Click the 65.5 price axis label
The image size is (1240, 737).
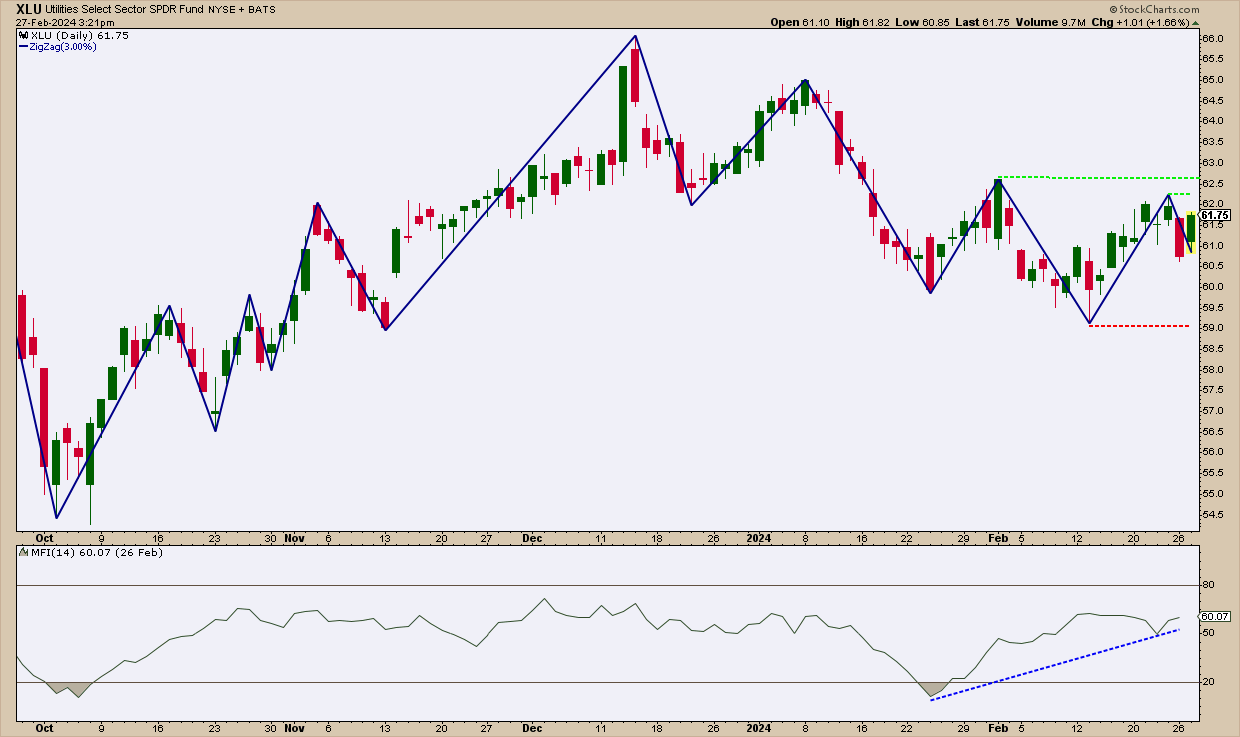(x=1211, y=59)
